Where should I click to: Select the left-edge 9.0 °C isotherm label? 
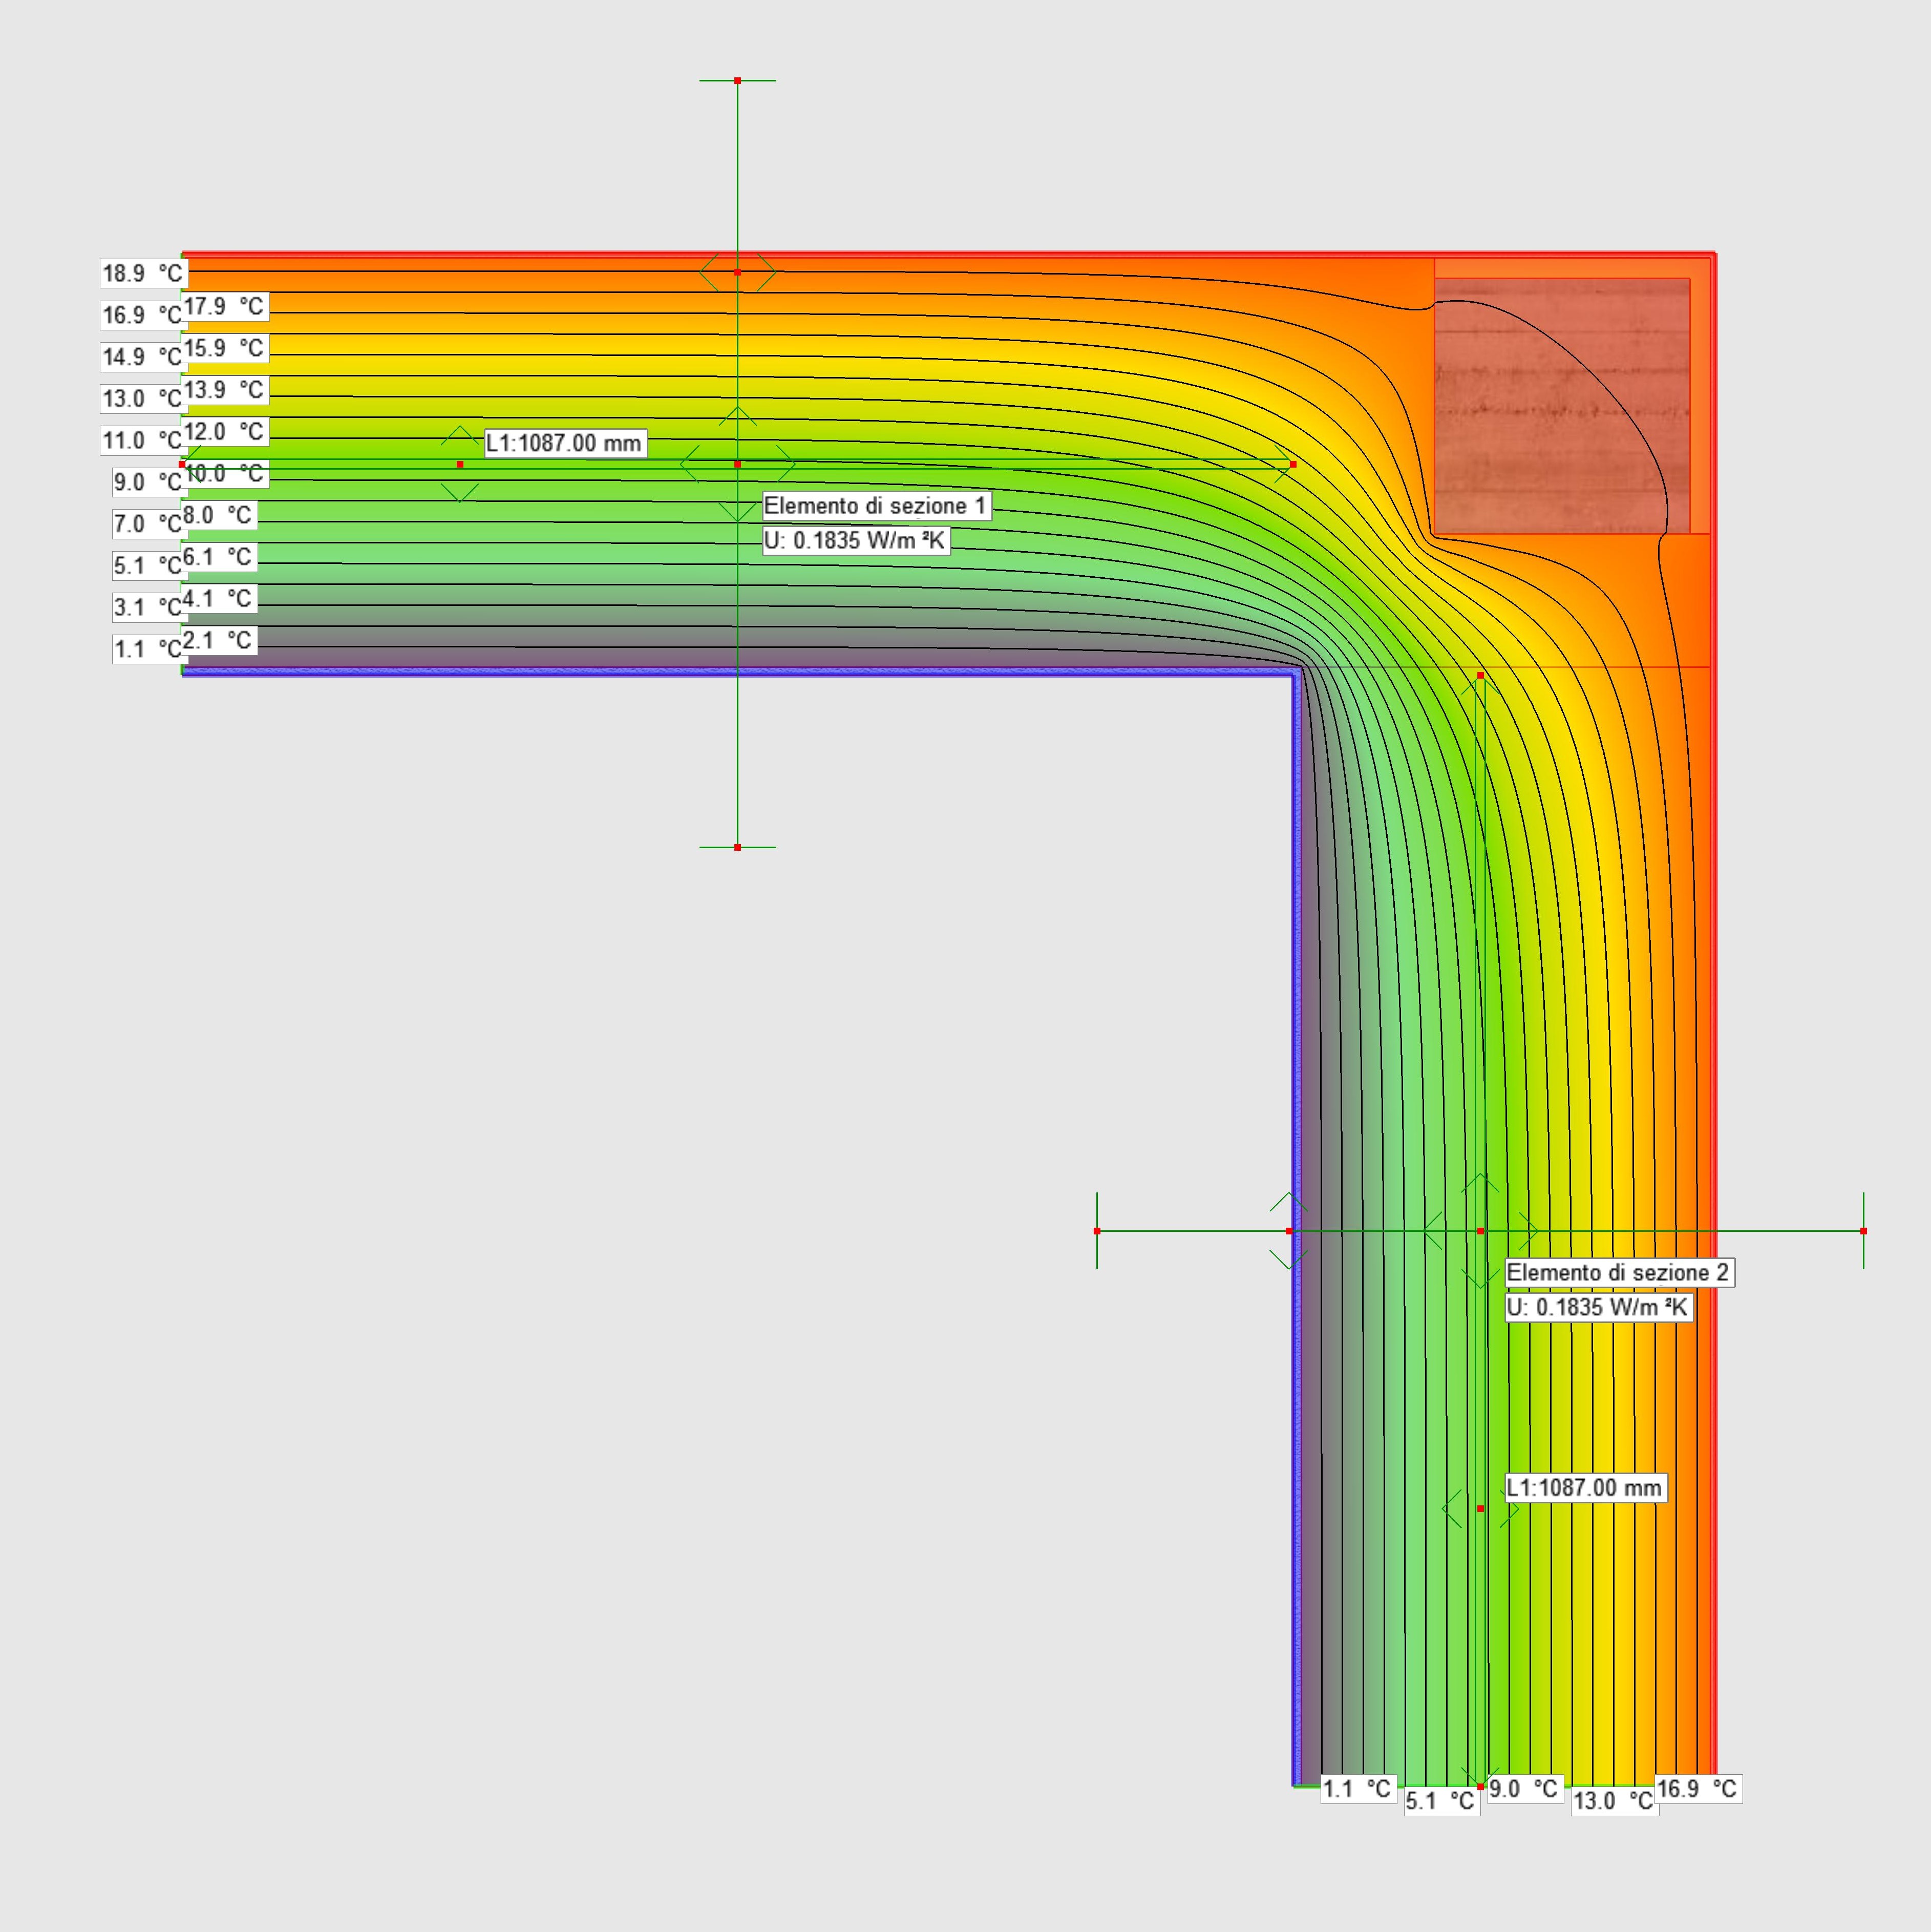[x=147, y=482]
